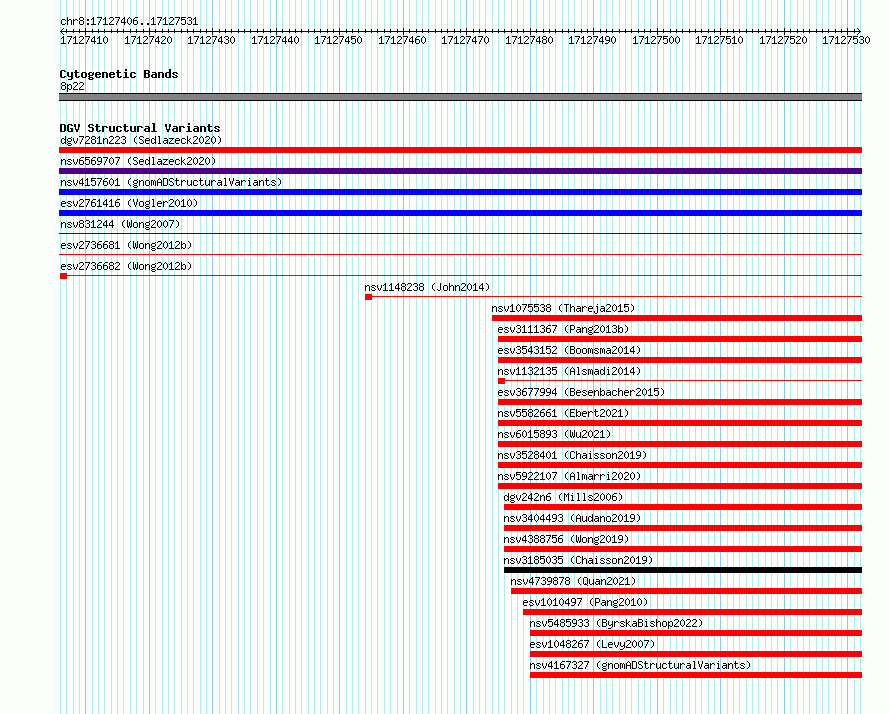Open the nsv5922107 (Almarri2020) variant label
Screen dimensions: 890x714
(x=569, y=476)
